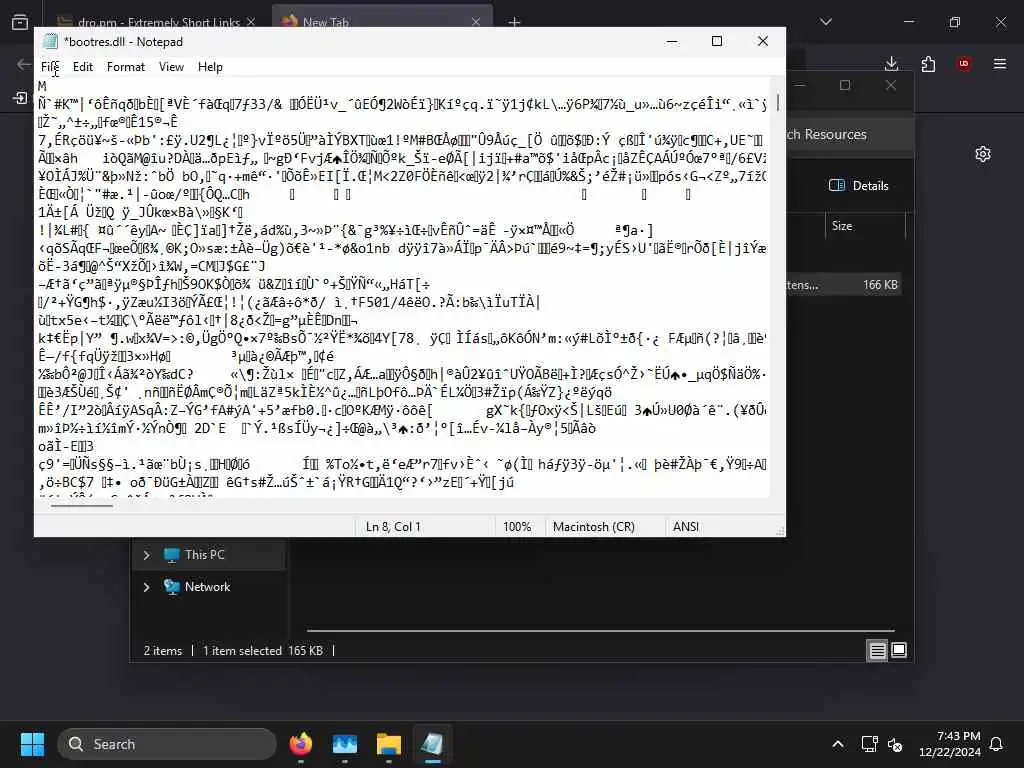Viewport: 1024px width, 768px height.
Task: Click the uBlock Origin extension icon
Action: click(x=964, y=64)
